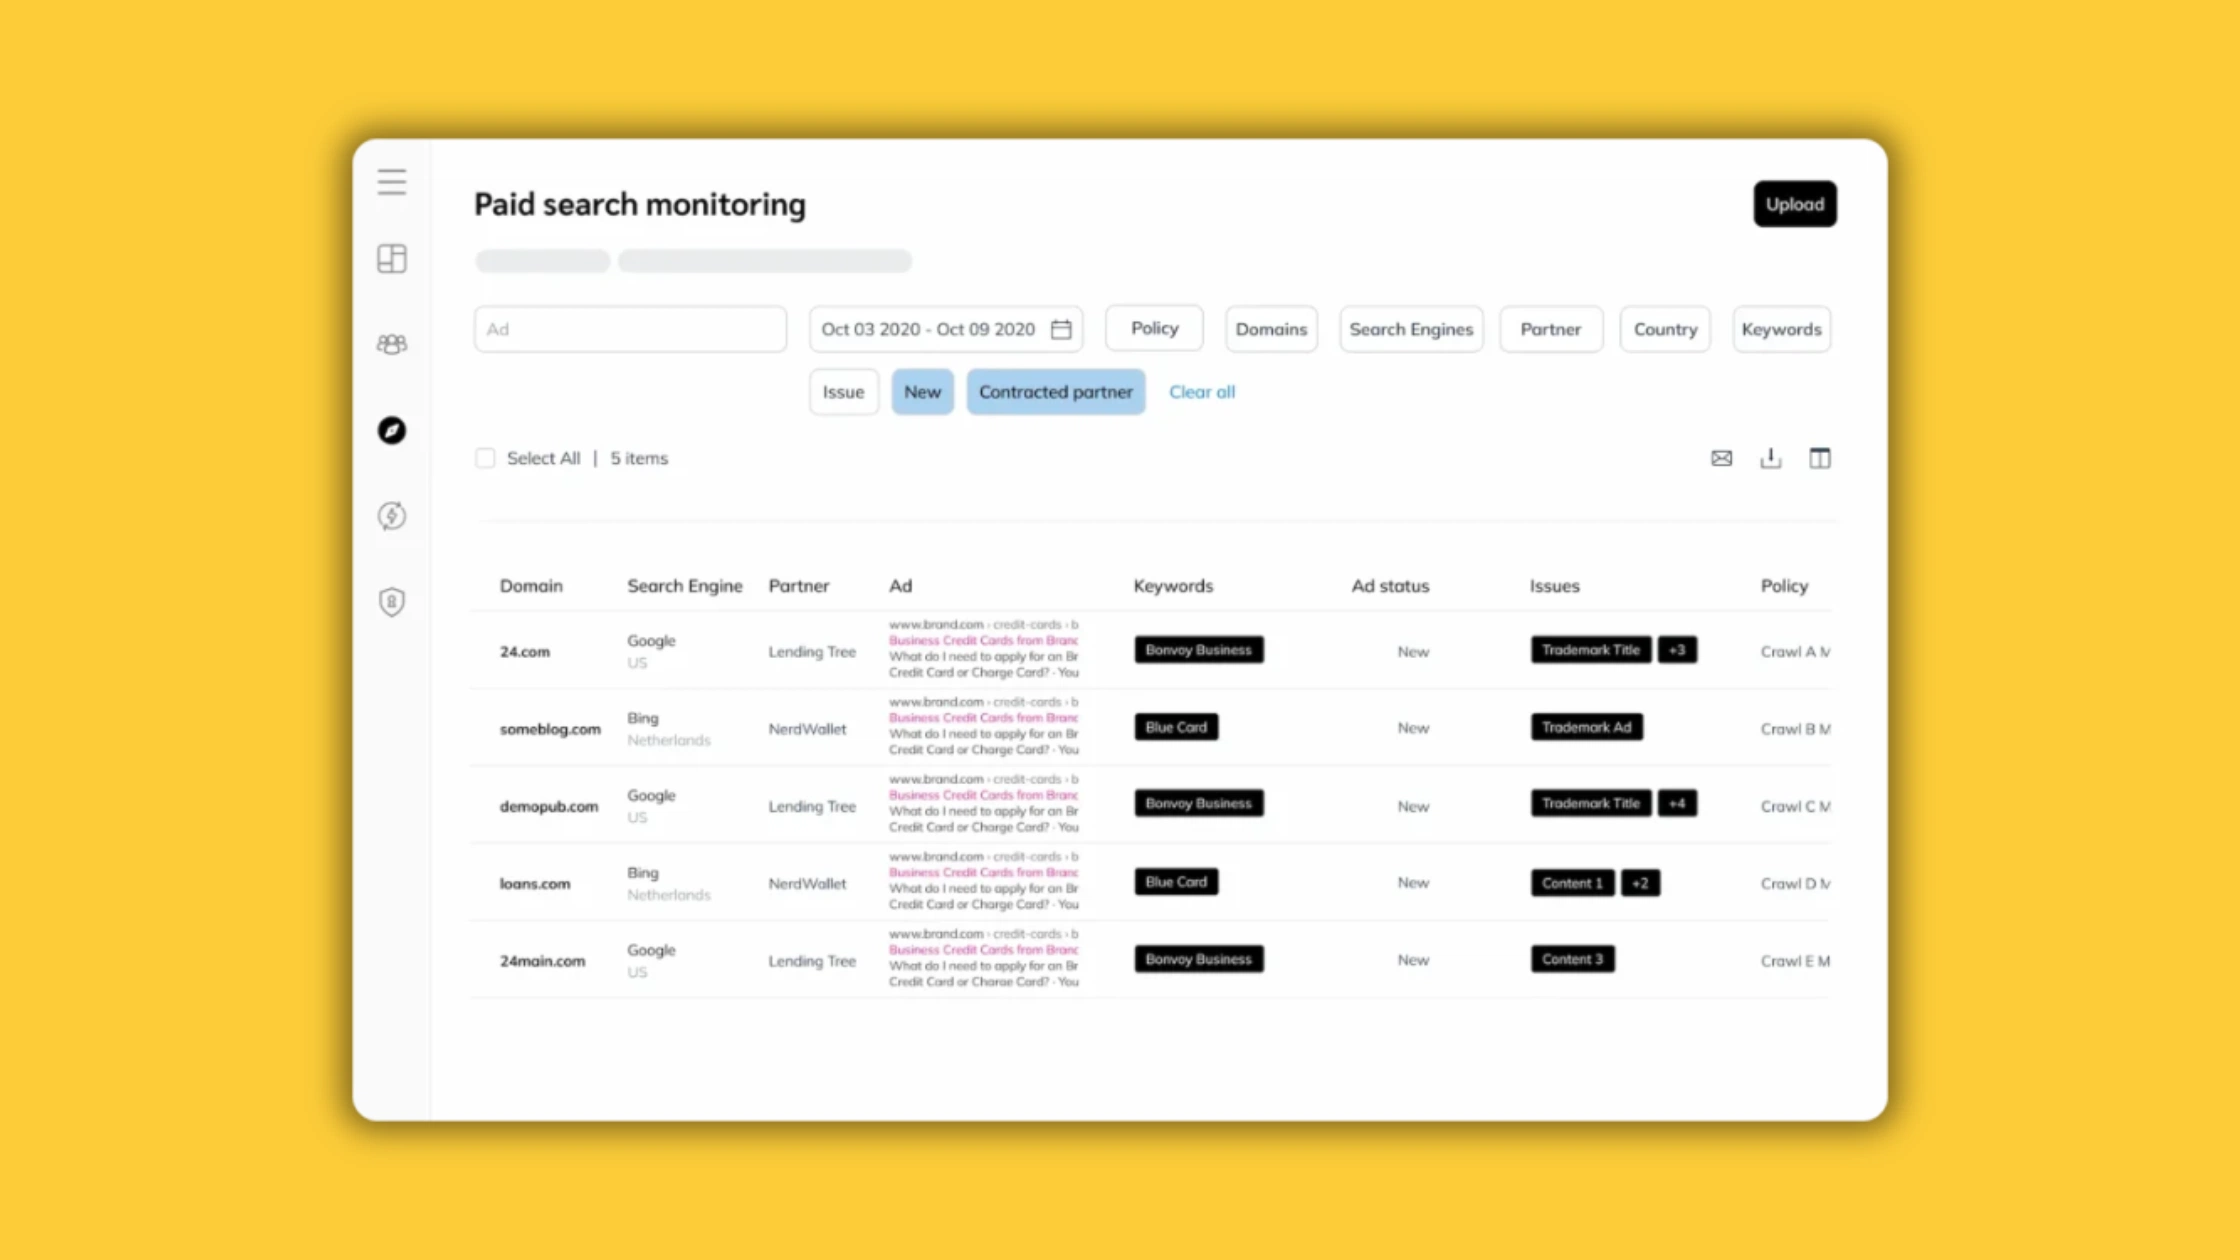Select the team members icon in sidebar
2240x1260 pixels.
[x=391, y=344]
